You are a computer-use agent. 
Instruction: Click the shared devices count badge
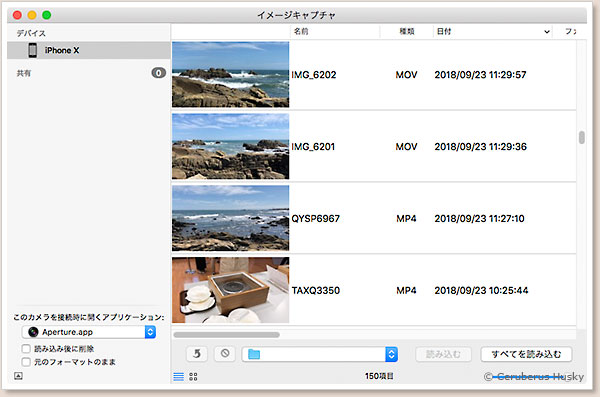coord(158,73)
